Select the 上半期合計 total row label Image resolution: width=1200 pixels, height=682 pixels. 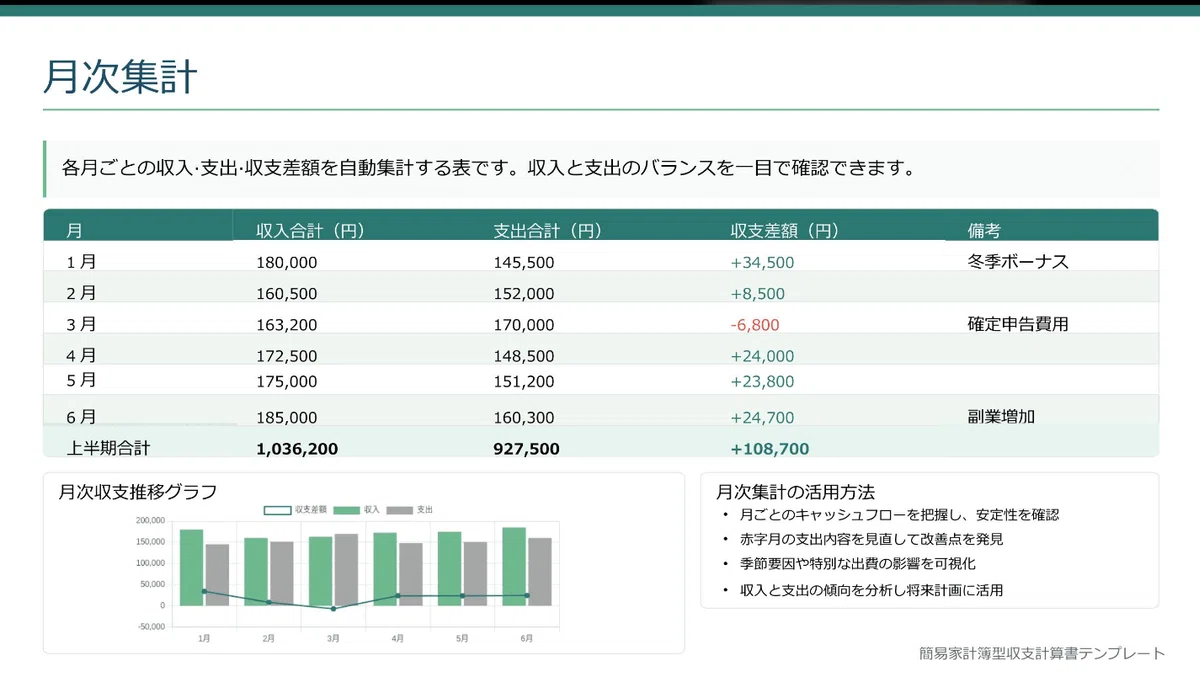tap(108, 449)
